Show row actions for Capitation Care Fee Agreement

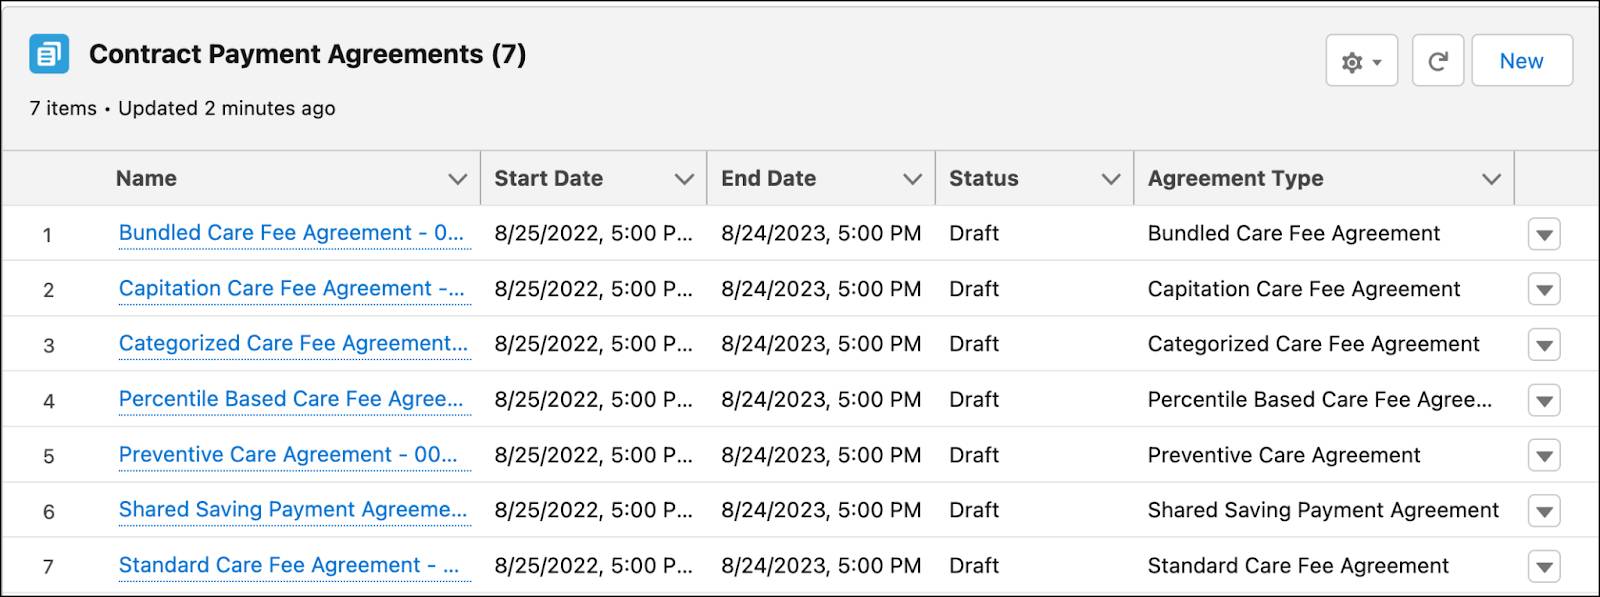[x=1544, y=290]
